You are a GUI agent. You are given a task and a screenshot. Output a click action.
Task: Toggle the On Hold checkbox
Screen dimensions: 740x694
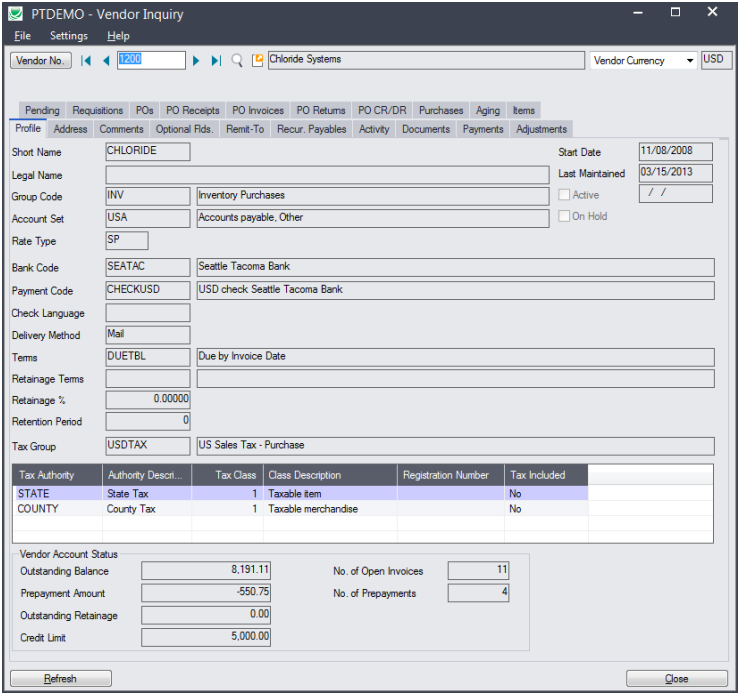point(564,216)
